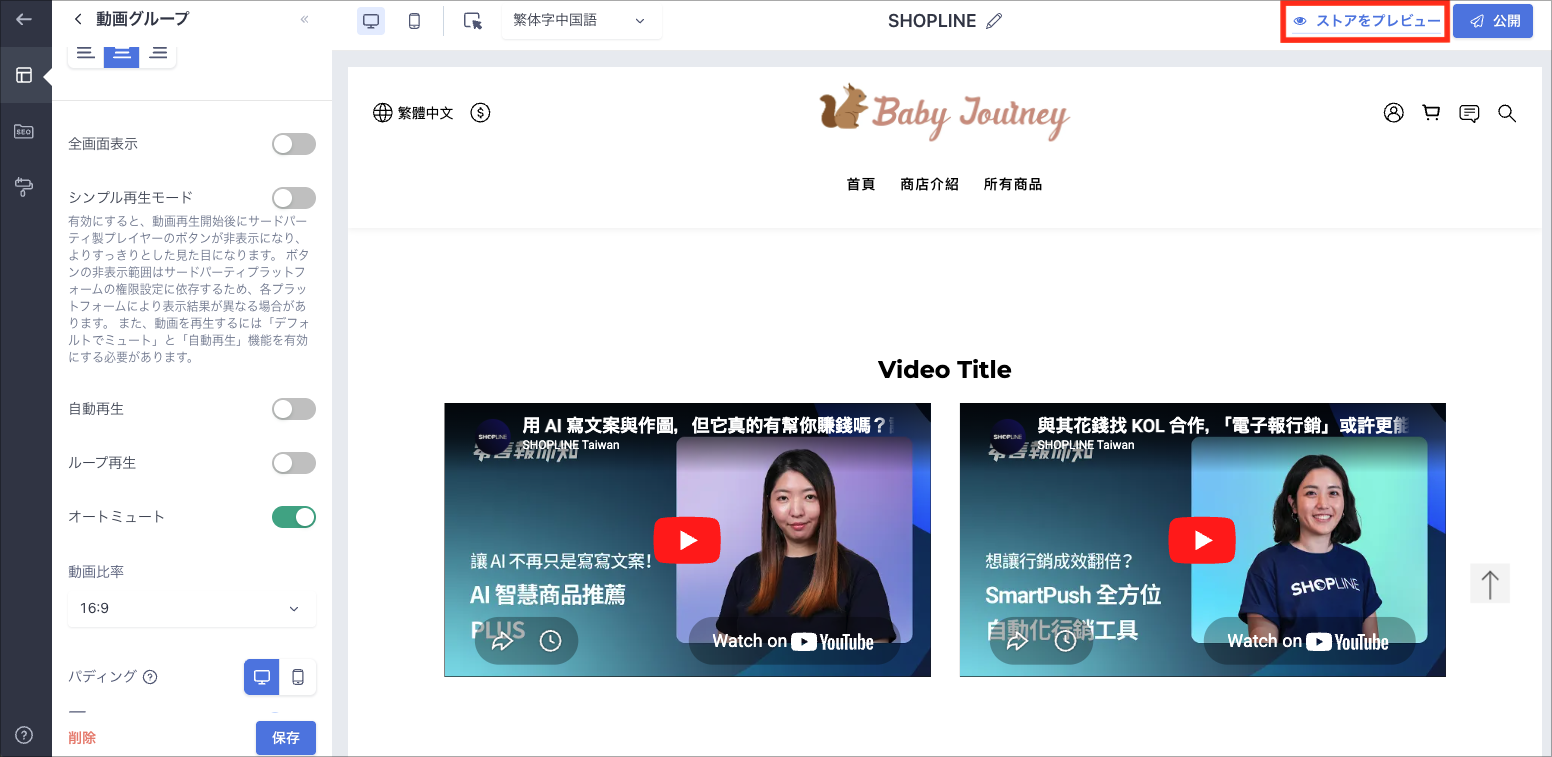The image size is (1552, 757).
Task: Click the 公開 publish button
Action: tap(1493, 21)
